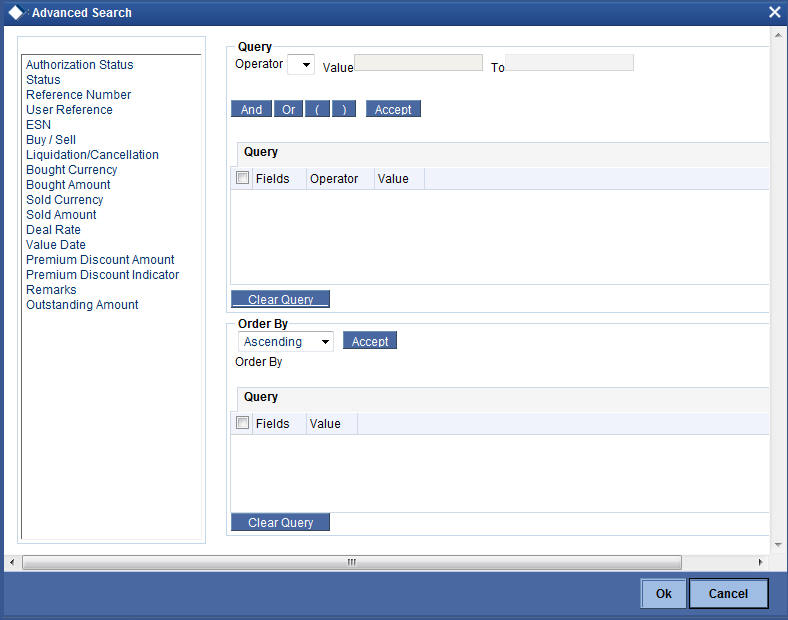Viewport: 788px width, 620px height.
Task: Select Remarks field
Action: pyautogui.click(x=51, y=290)
